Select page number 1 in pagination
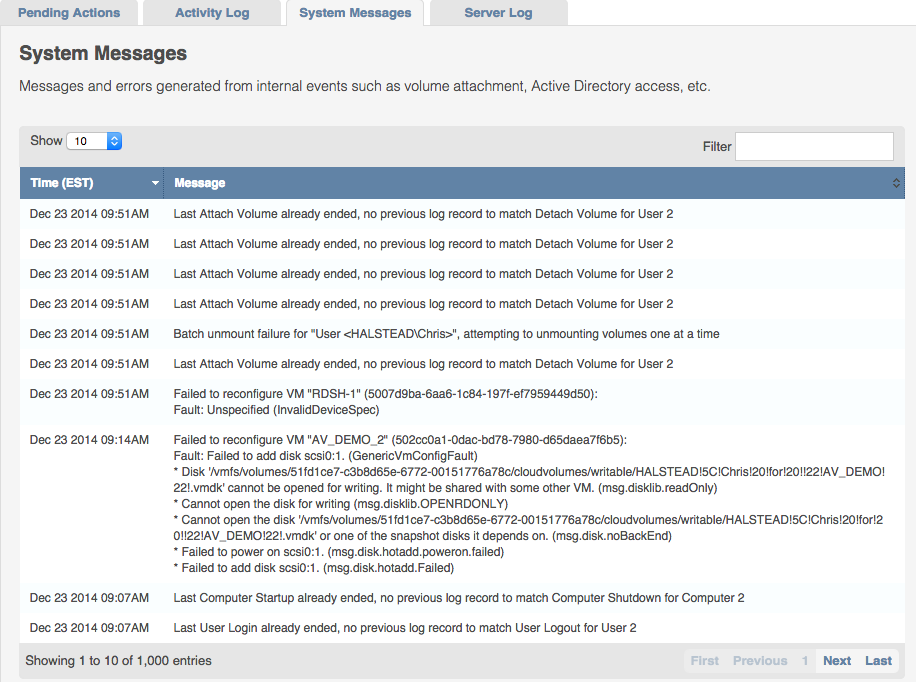Viewport: 916px width, 682px height. [x=805, y=660]
